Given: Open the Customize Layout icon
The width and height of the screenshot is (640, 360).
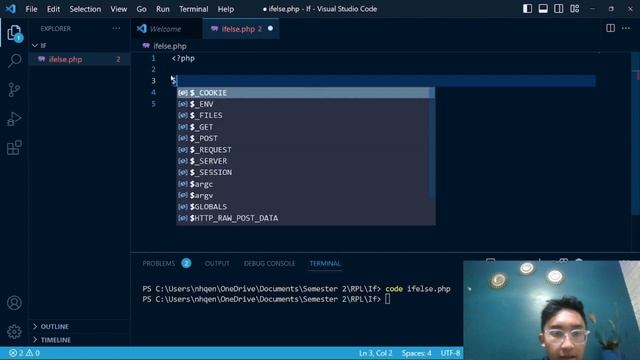Looking at the screenshot, I should point(574,9).
